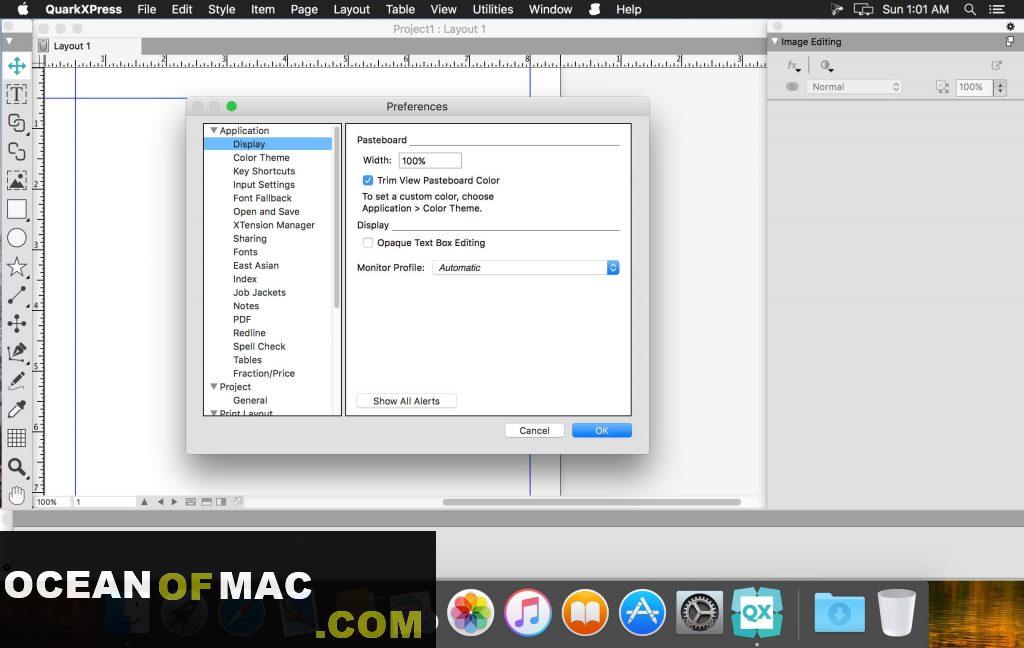1024x648 pixels.
Task: Open the page-up popup arrow in the status bar
Action: (x=144, y=502)
